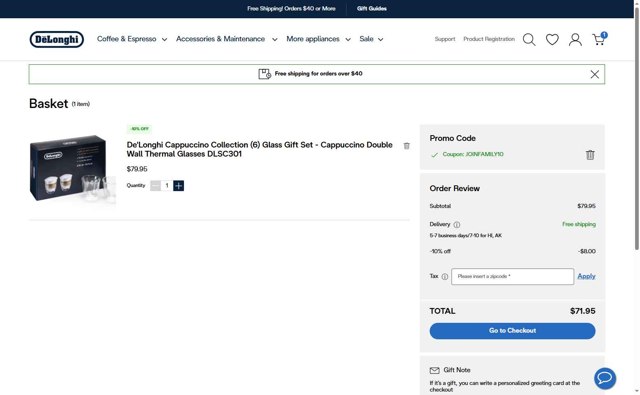The image size is (640, 395).
Task: Click the Coupon: JOINFAMILY10 text
Action: [473, 154]
